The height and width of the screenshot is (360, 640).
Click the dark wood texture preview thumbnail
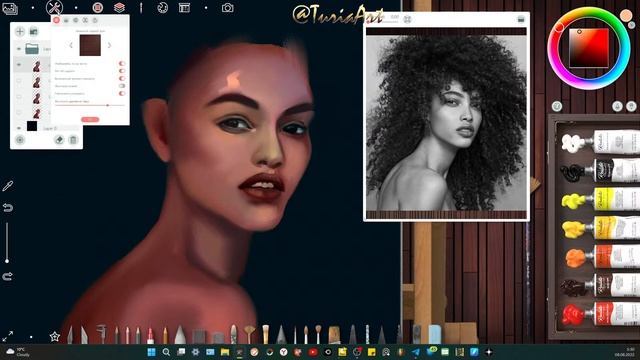[90, 45]
